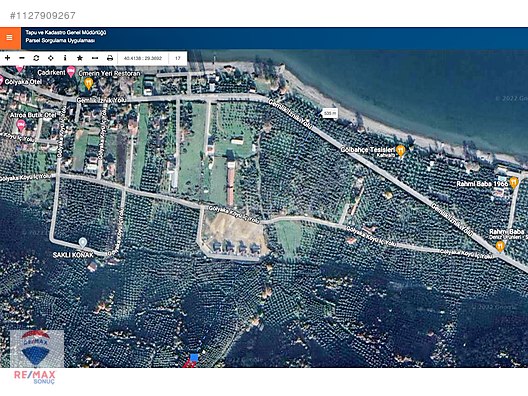The image size is (528, 396).
Task: Click the print map icon
Action: click(110, 58)
